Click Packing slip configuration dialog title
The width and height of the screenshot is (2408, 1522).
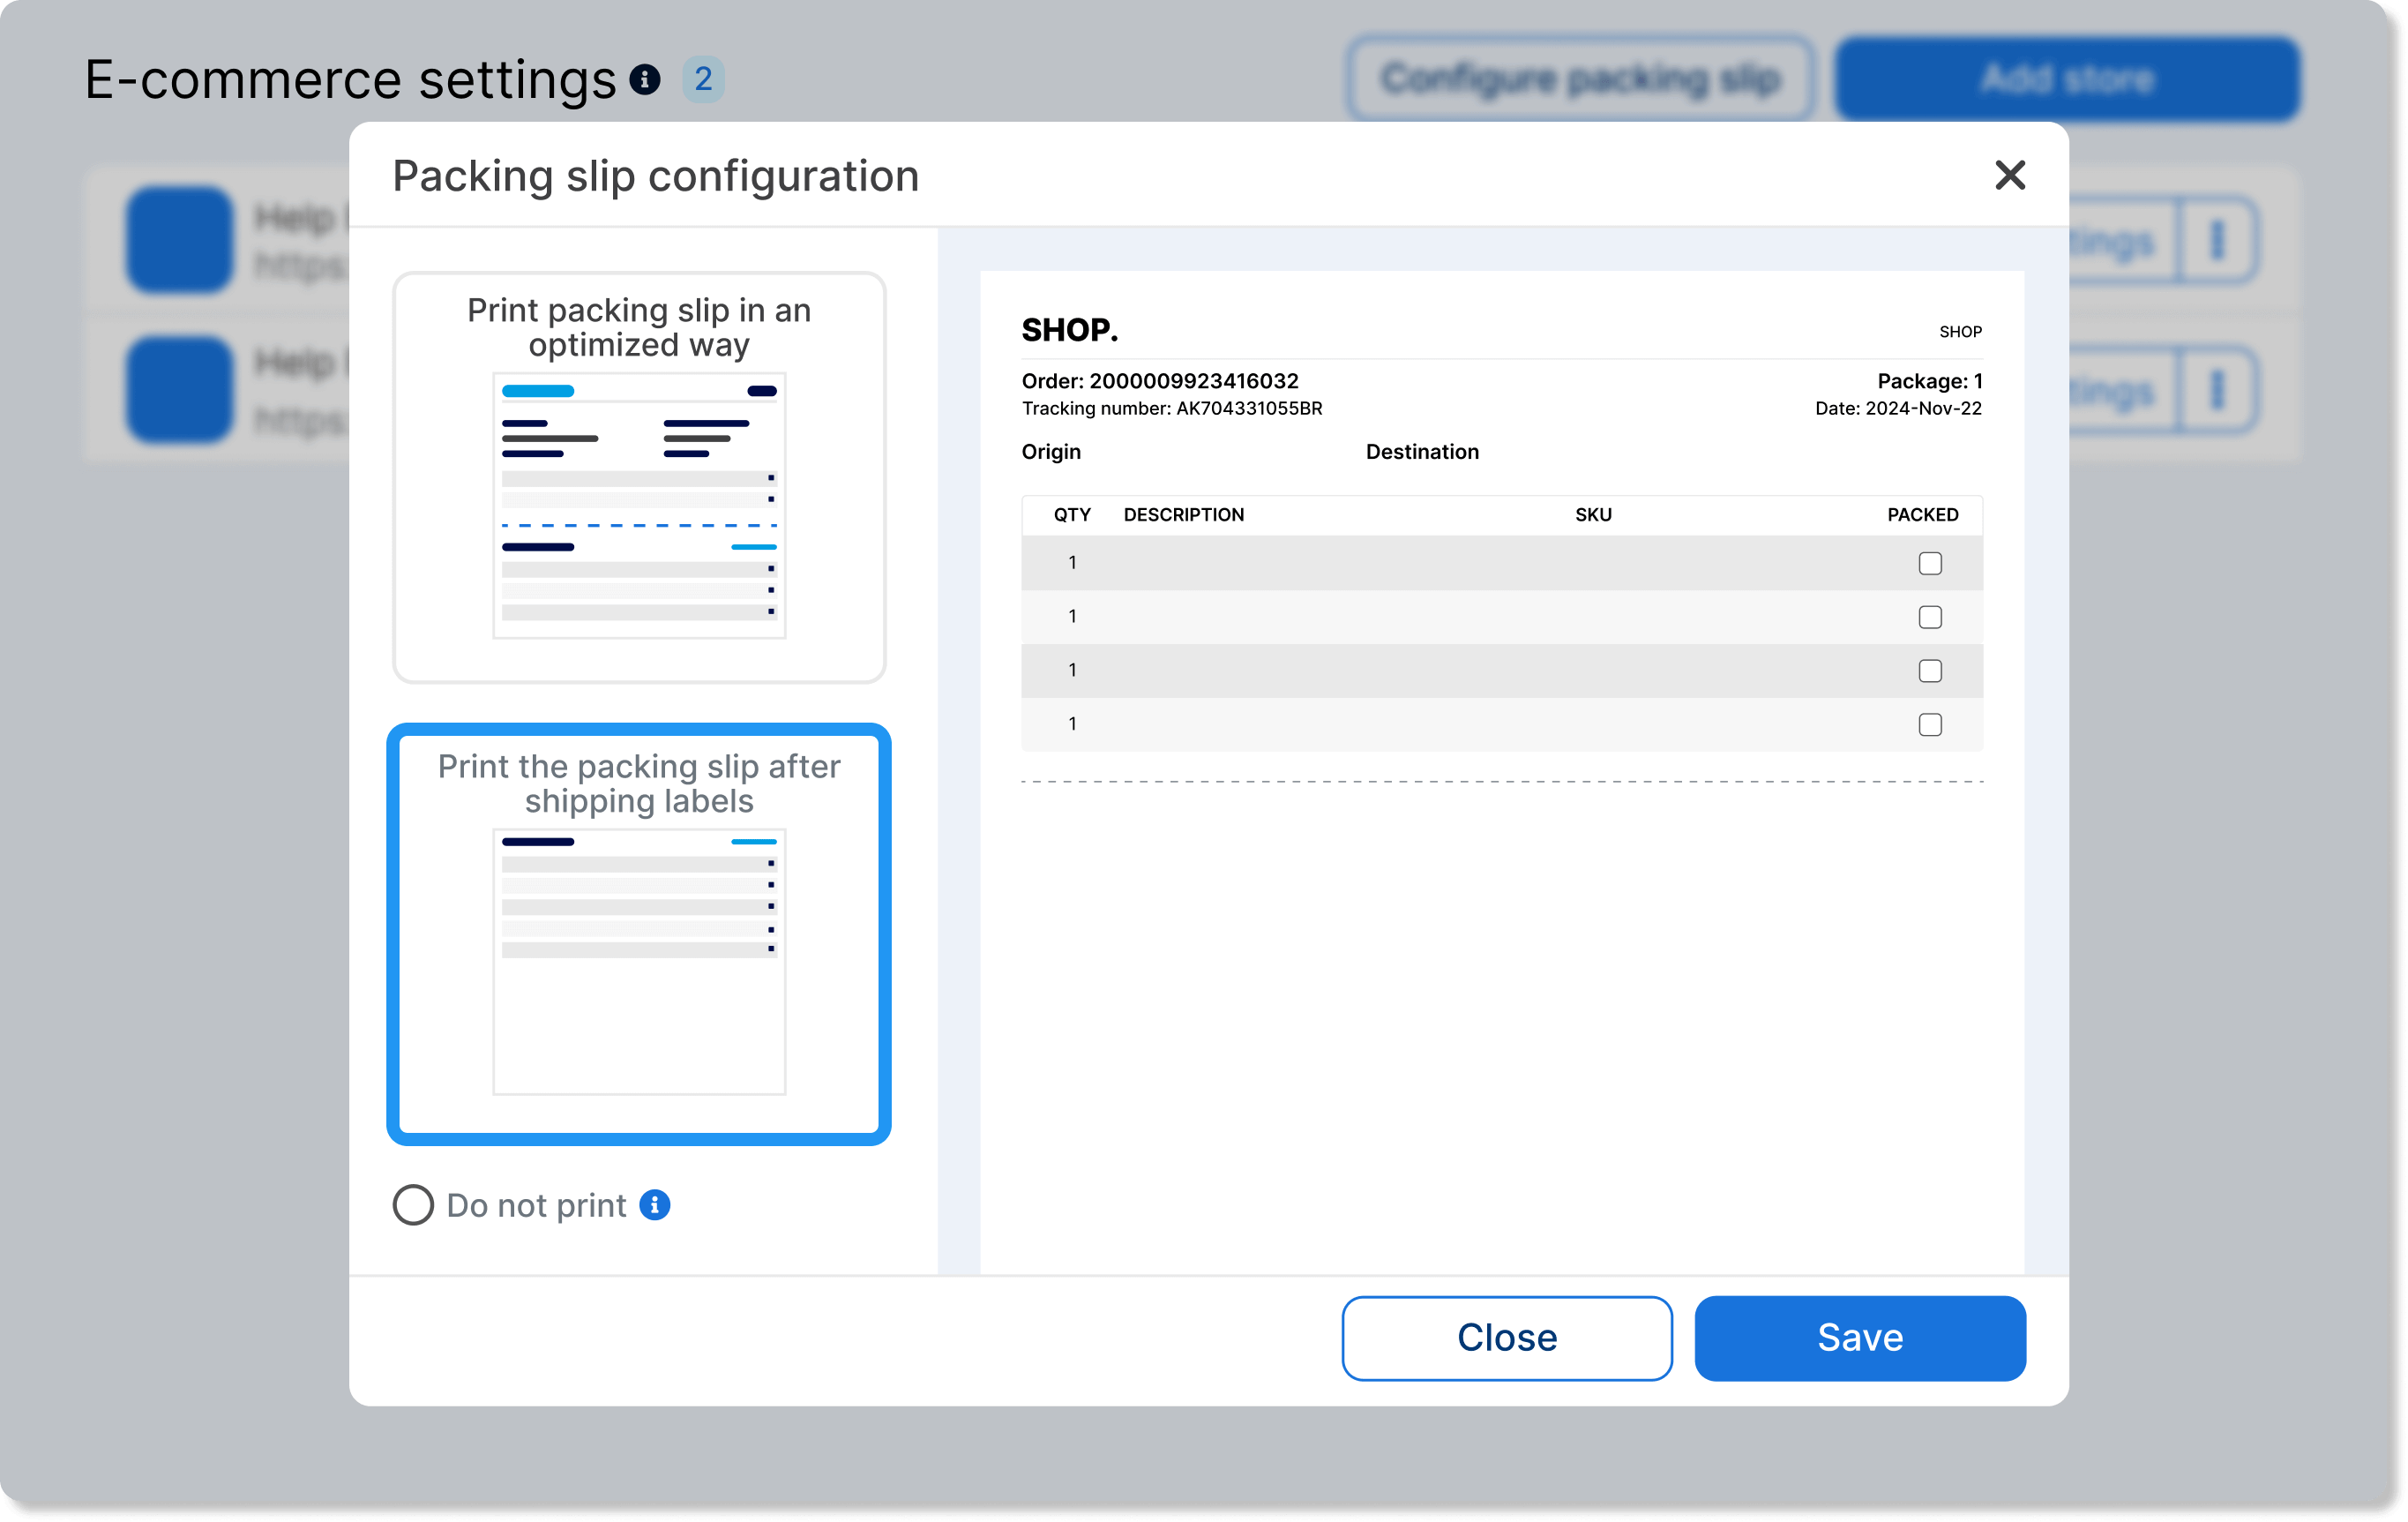(x=655, y=176)
